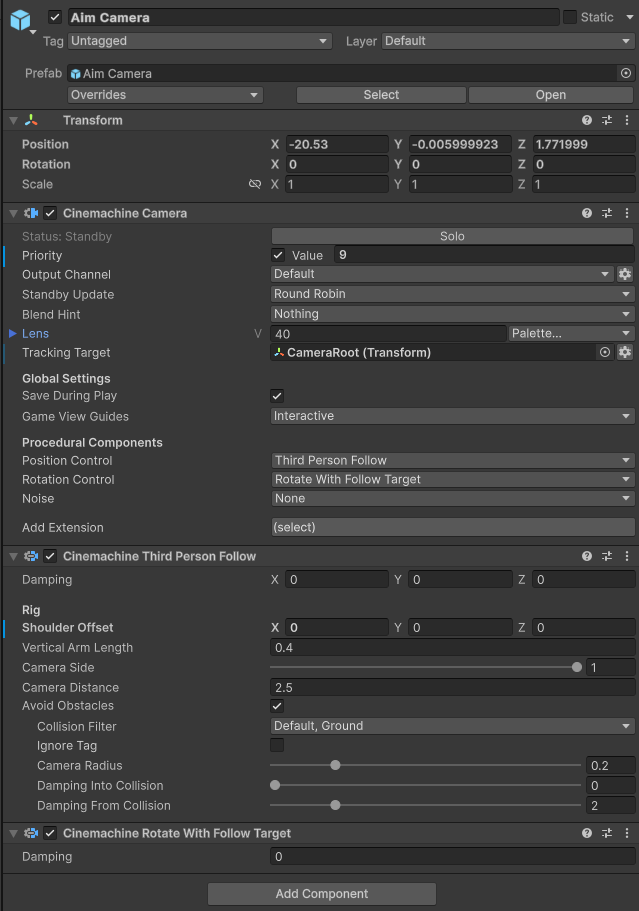Open object picker for Prefab field
Viewport: 639px width, 911px height.
626,74
